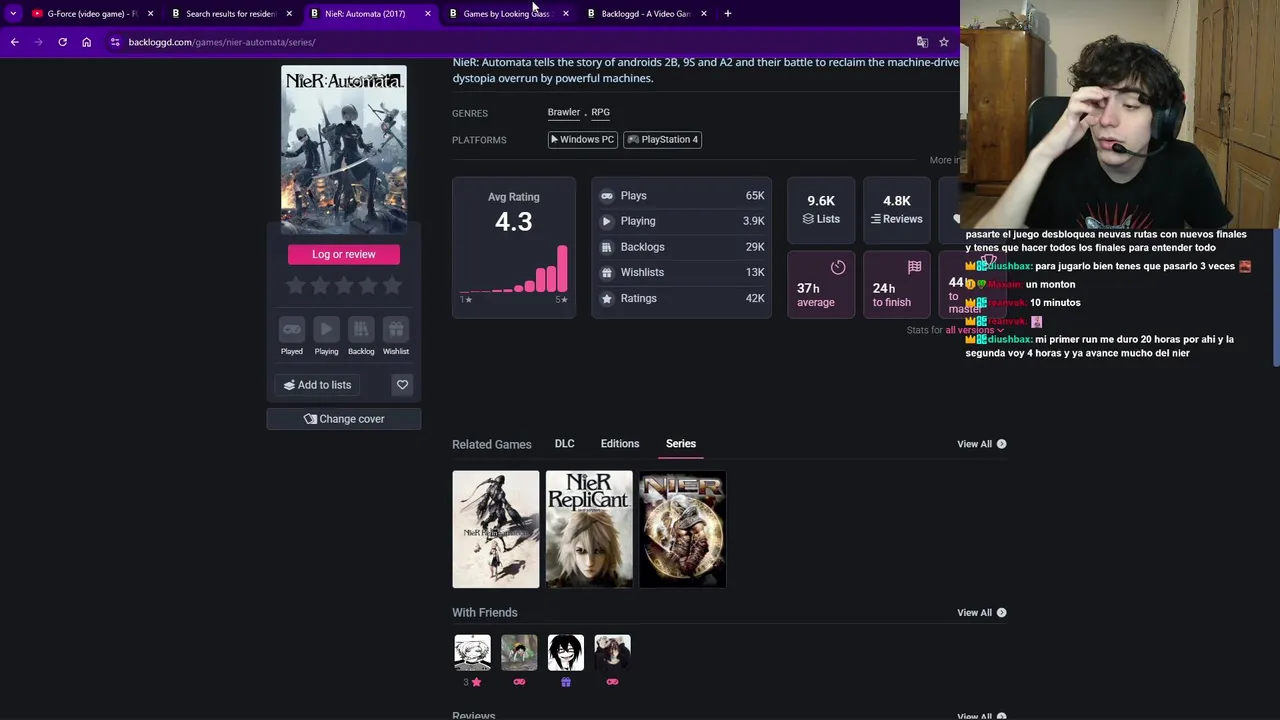This screenshot has height=720, width=1280.
Task: Open fourth friend avatar in With Friends
Action: [612, 652]
